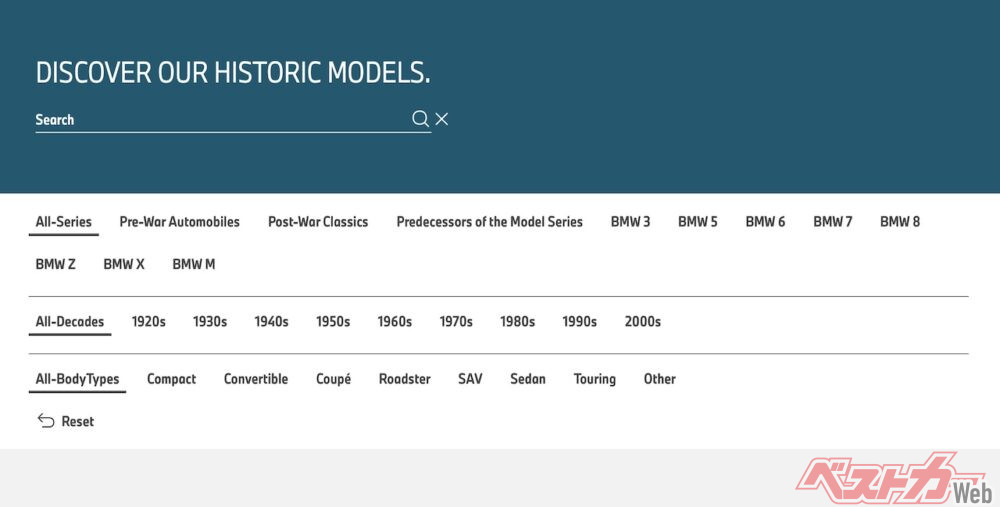The height and width of the screenshot is (507, 1000).
Task: Click the Bestcar Web logo watermark
Action: click(890, 479)
